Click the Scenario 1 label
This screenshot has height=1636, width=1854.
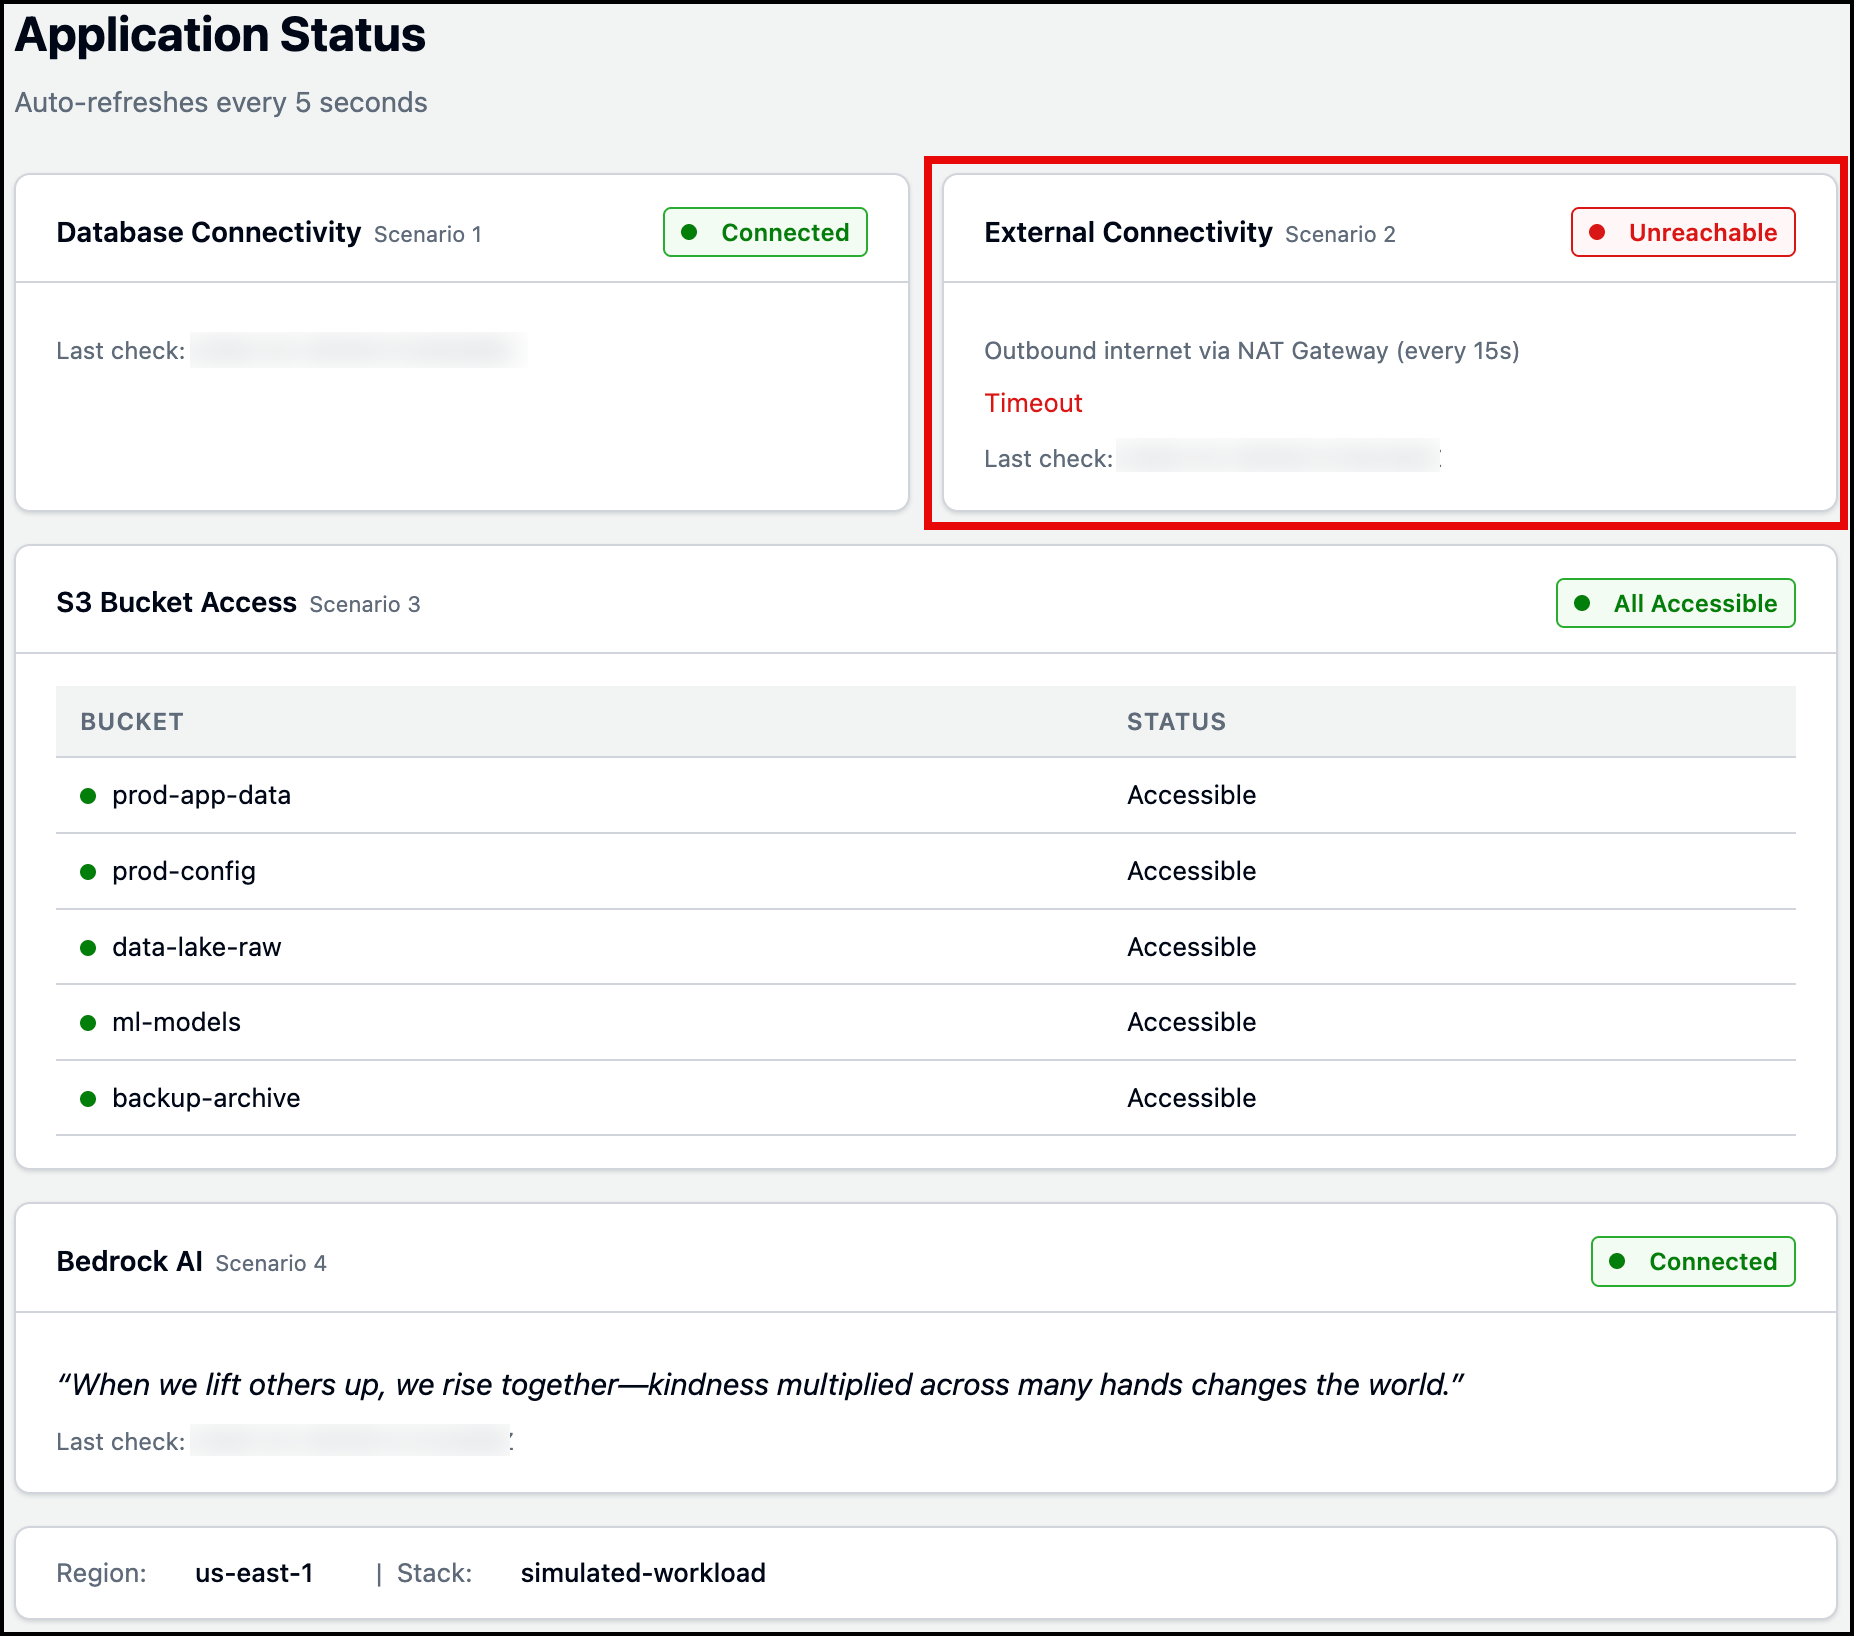tap(428, 234)
